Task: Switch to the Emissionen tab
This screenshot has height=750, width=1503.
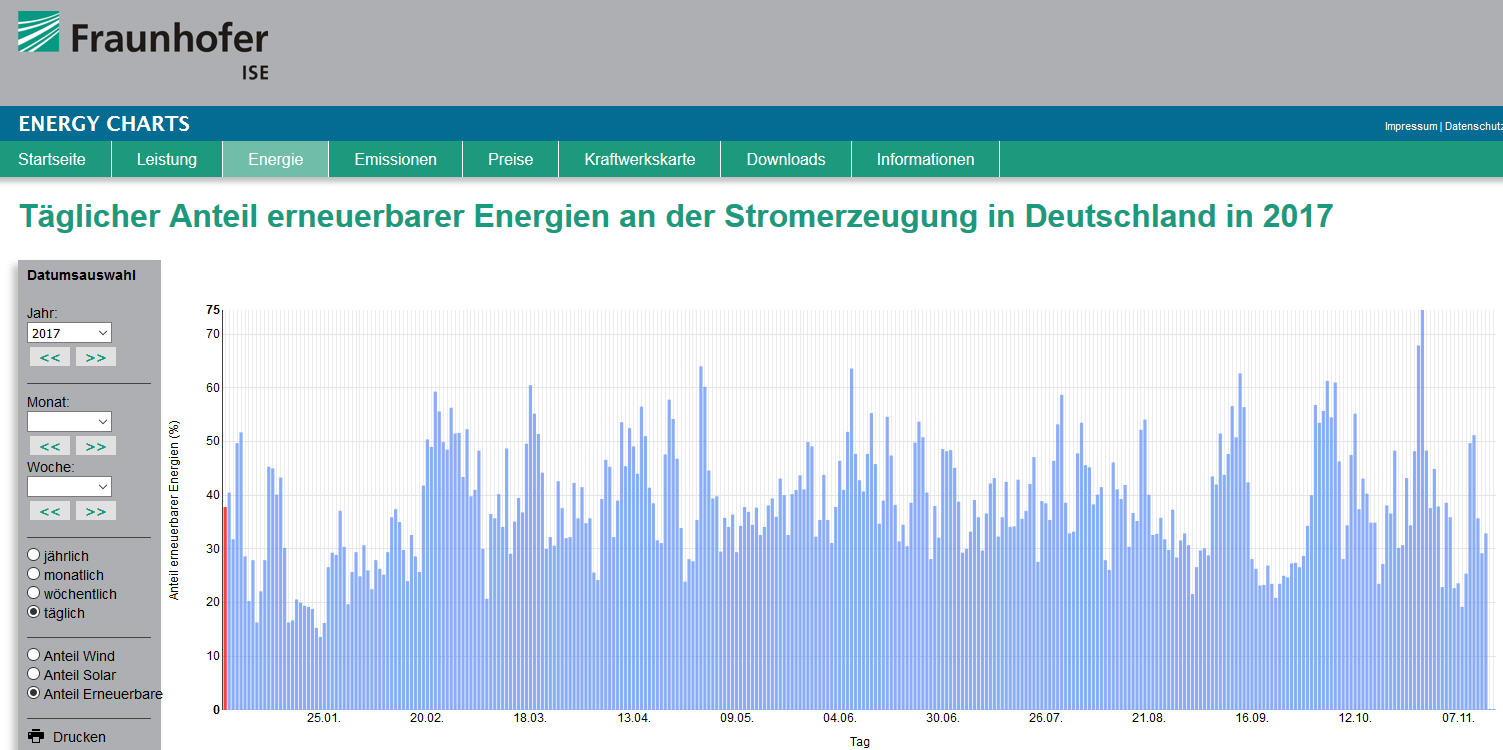Action: pyautogui.click(x=395, y=159)
